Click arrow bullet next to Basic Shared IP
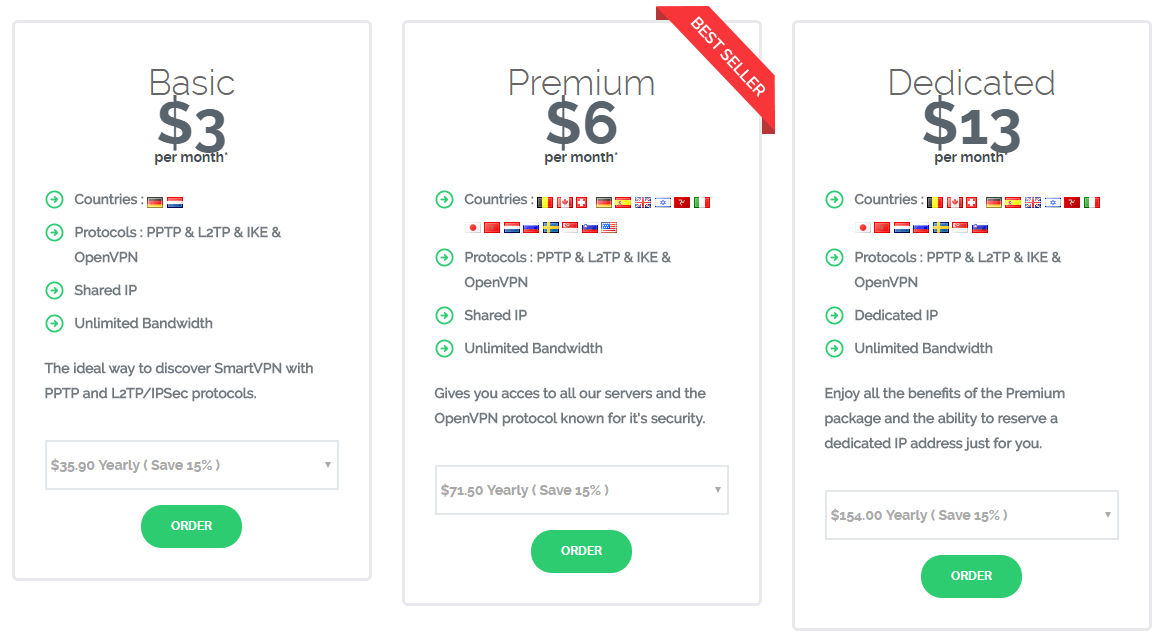1163x642 pixels. (x=54, y=291)
